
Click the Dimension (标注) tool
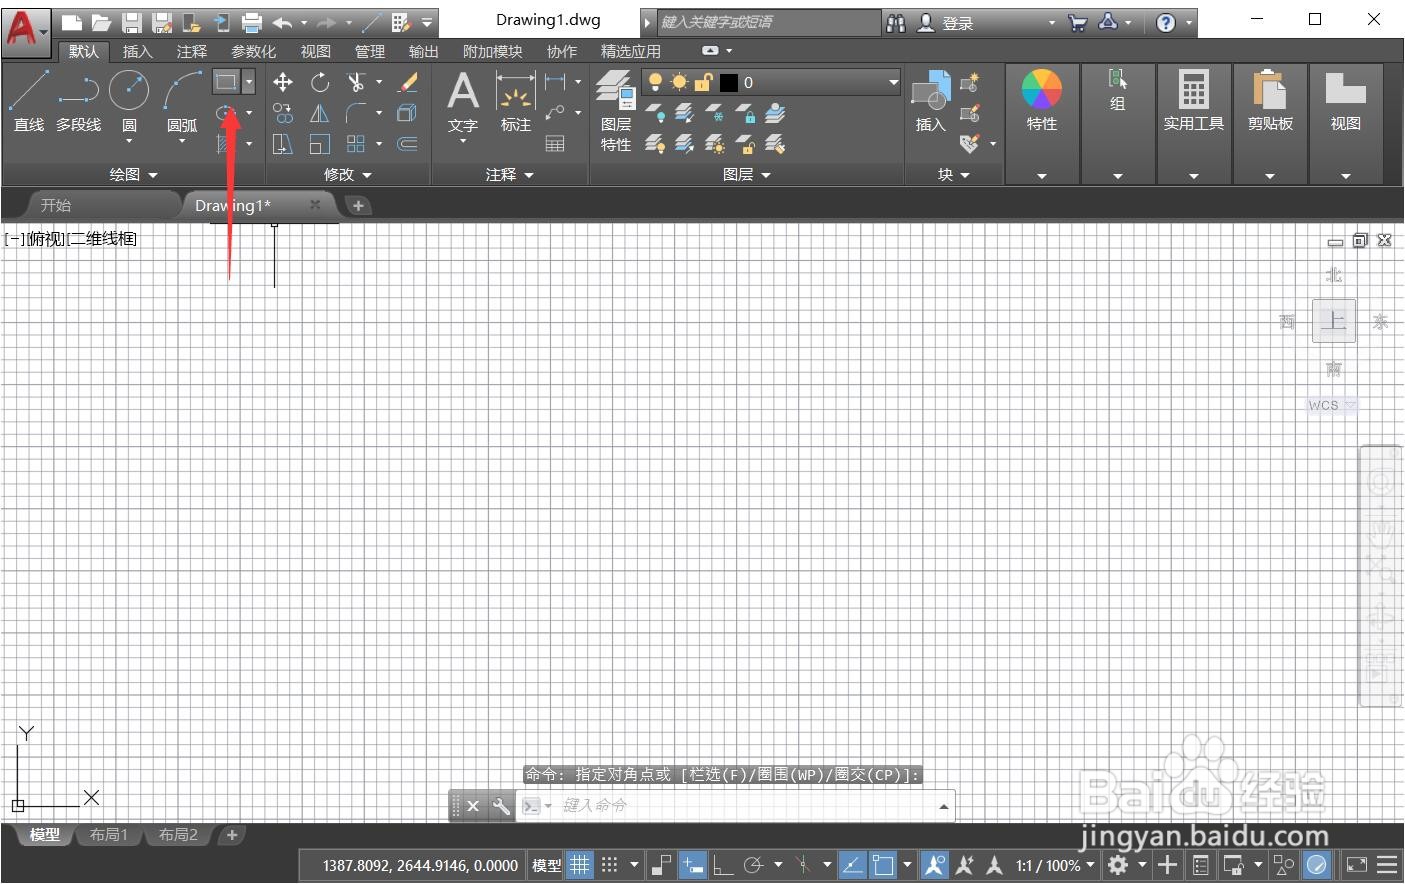tap(516, 103)
